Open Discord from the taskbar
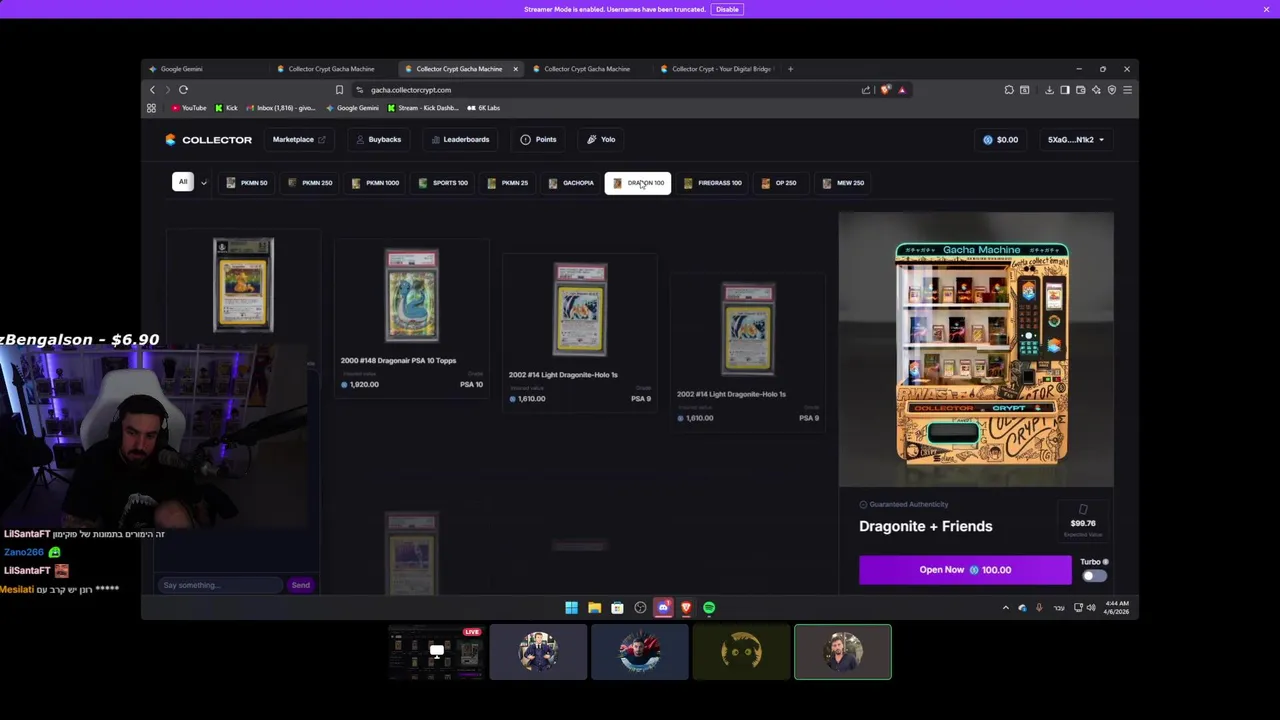The image size is (1280, 720). point(663,608)
